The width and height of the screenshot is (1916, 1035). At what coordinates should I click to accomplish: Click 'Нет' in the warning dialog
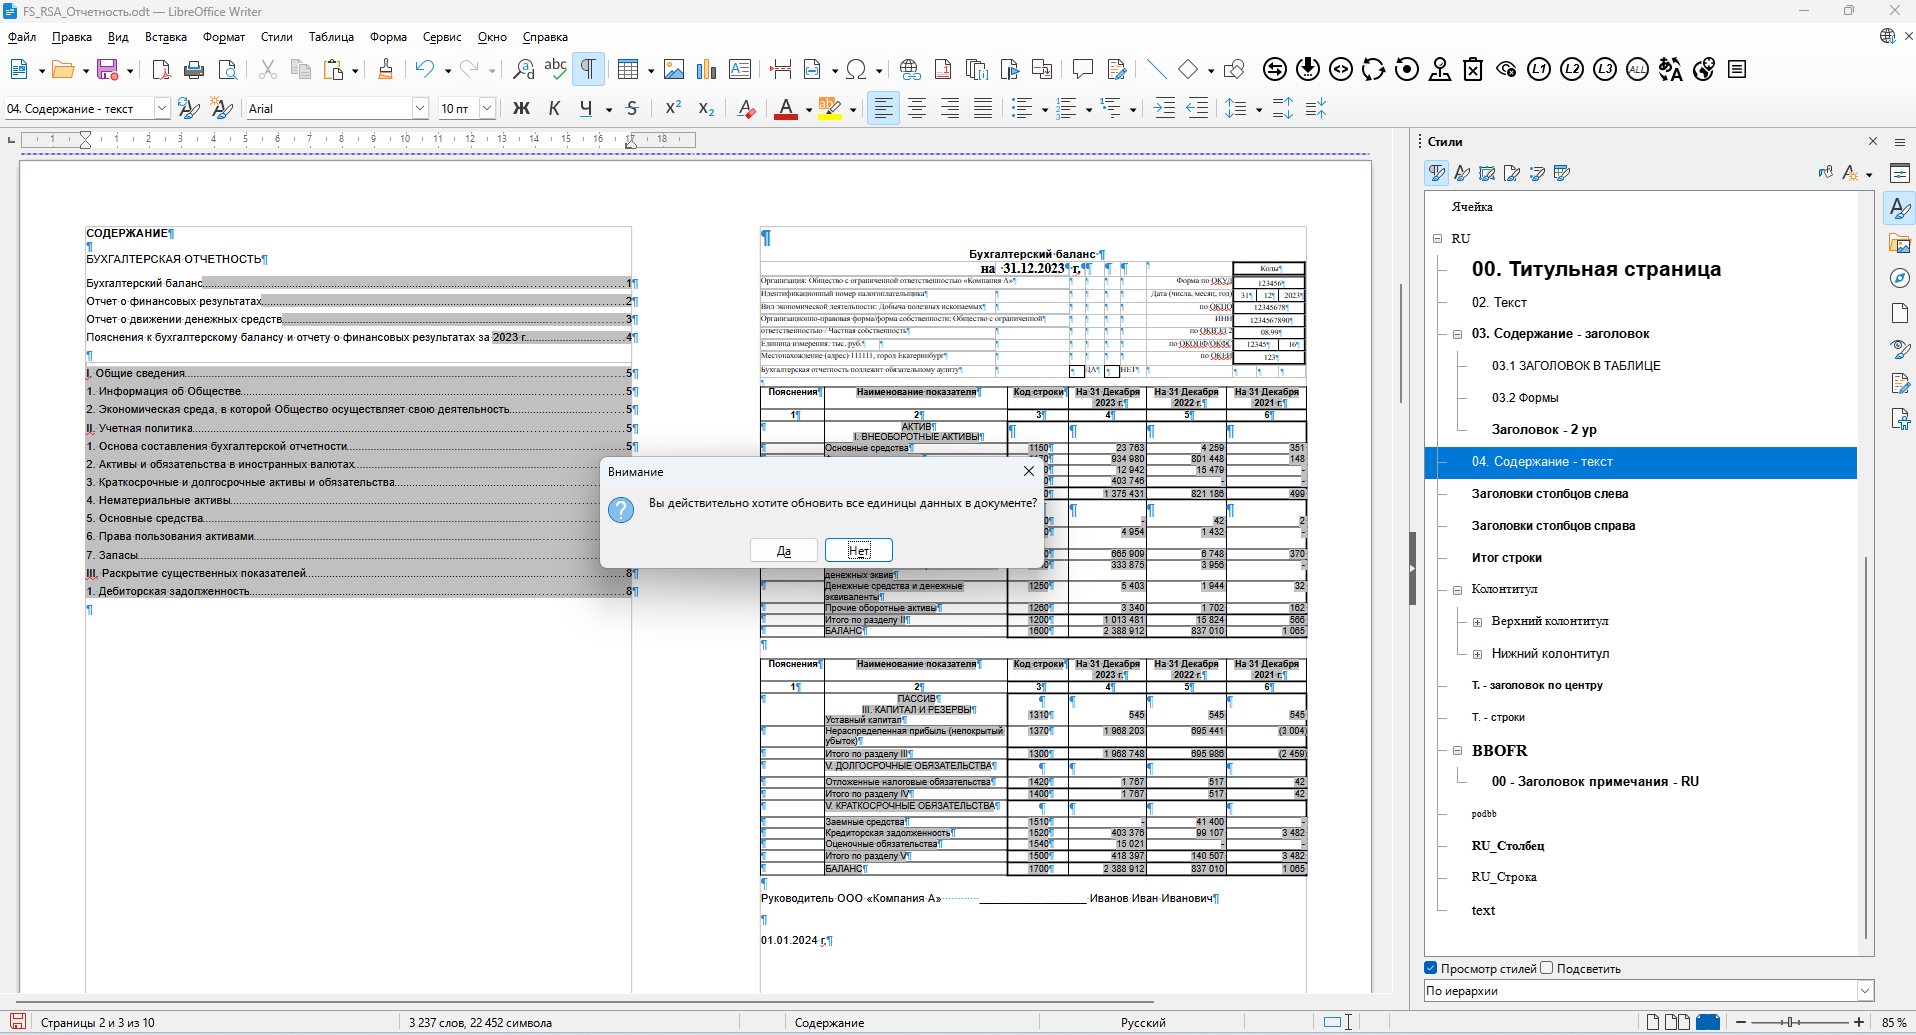[858, 551]
